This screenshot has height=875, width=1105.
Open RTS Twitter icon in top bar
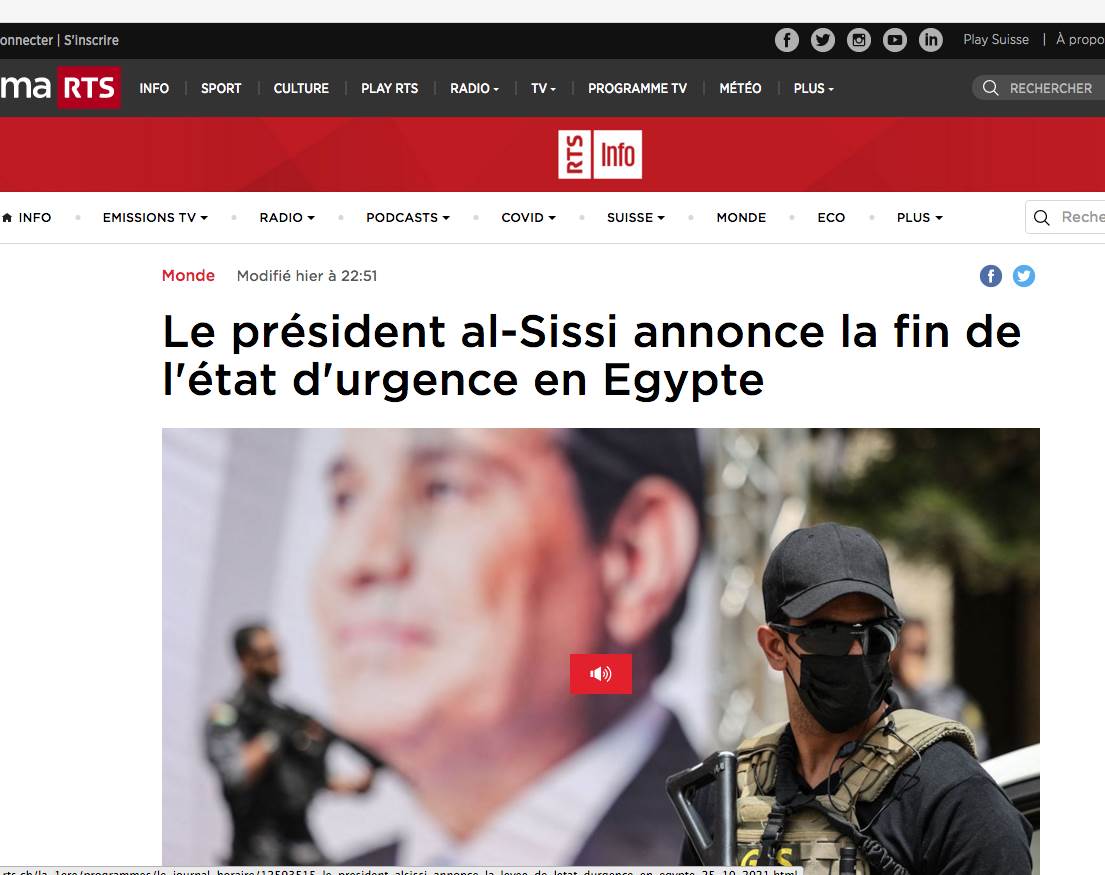[822, 40]
